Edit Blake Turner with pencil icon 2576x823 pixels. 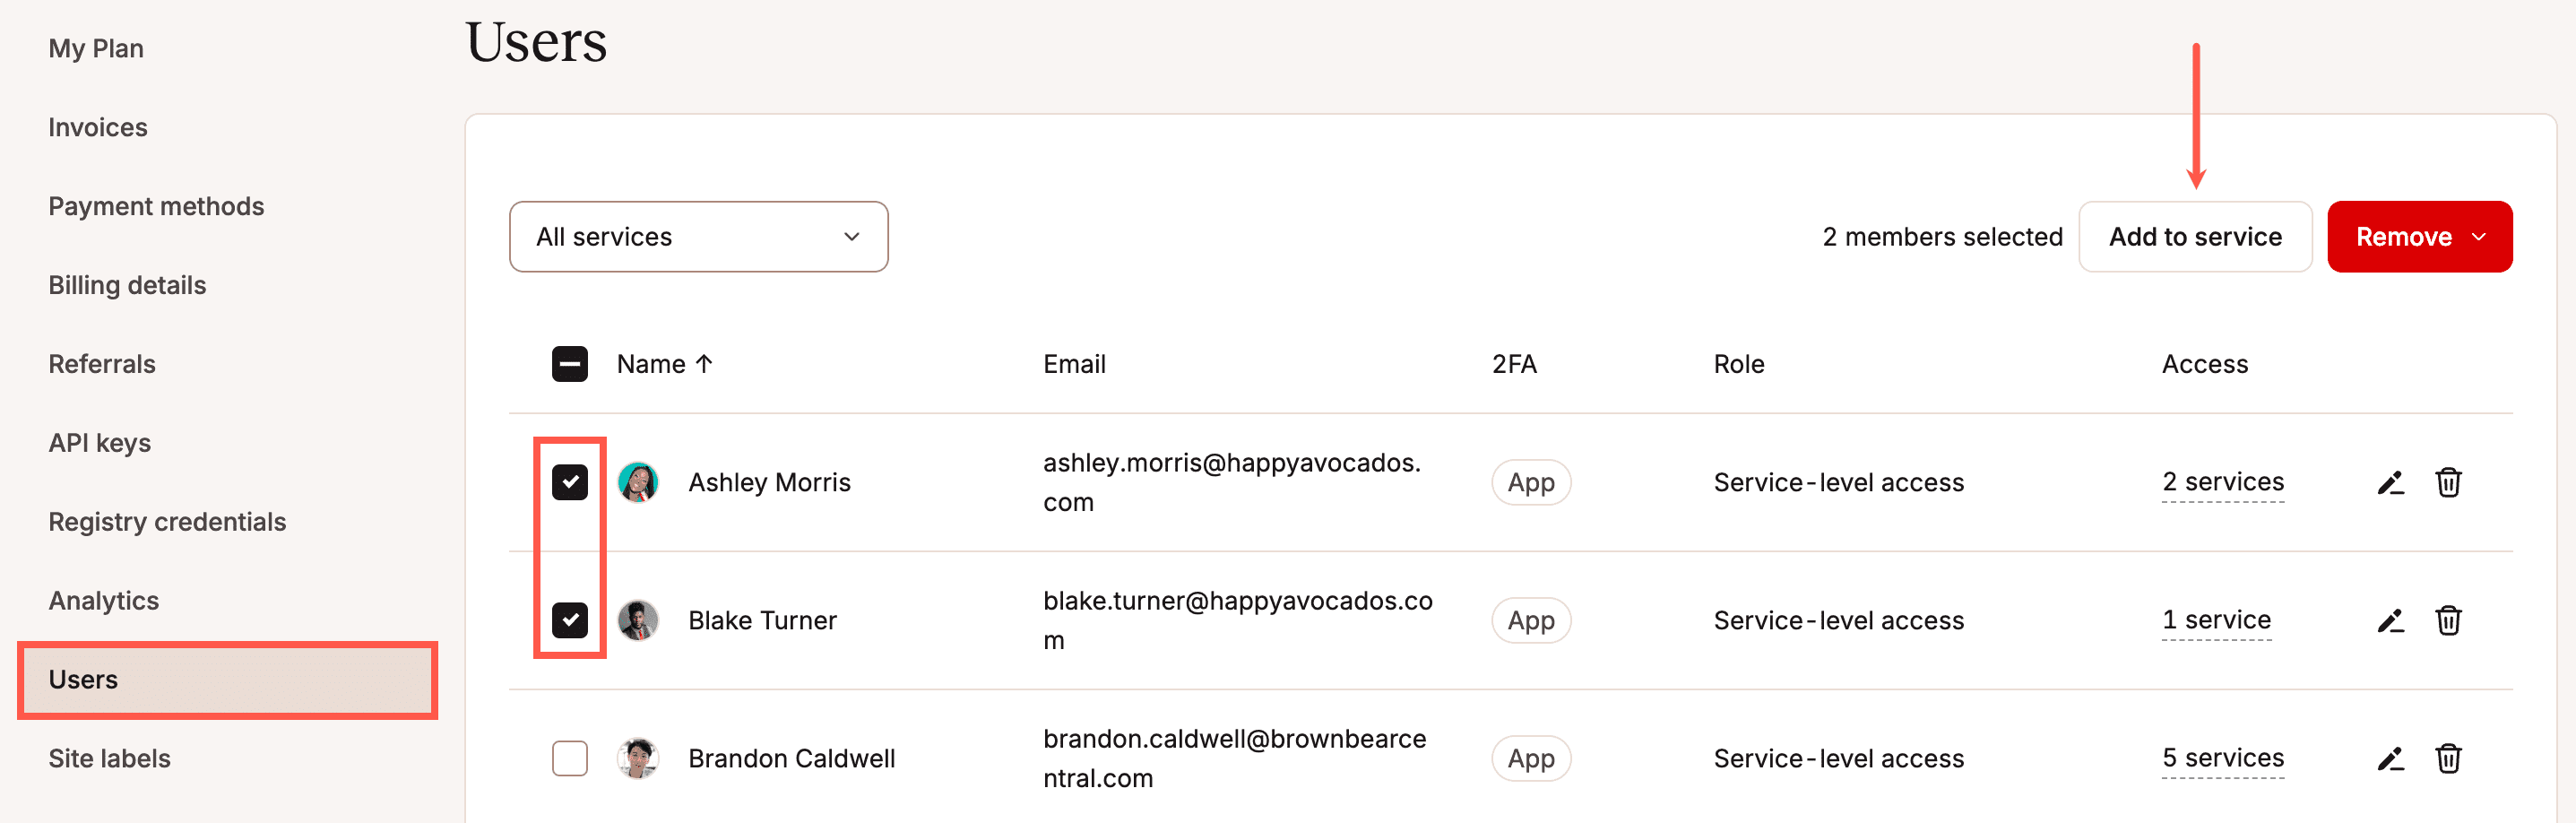[x=2390, y=621]
